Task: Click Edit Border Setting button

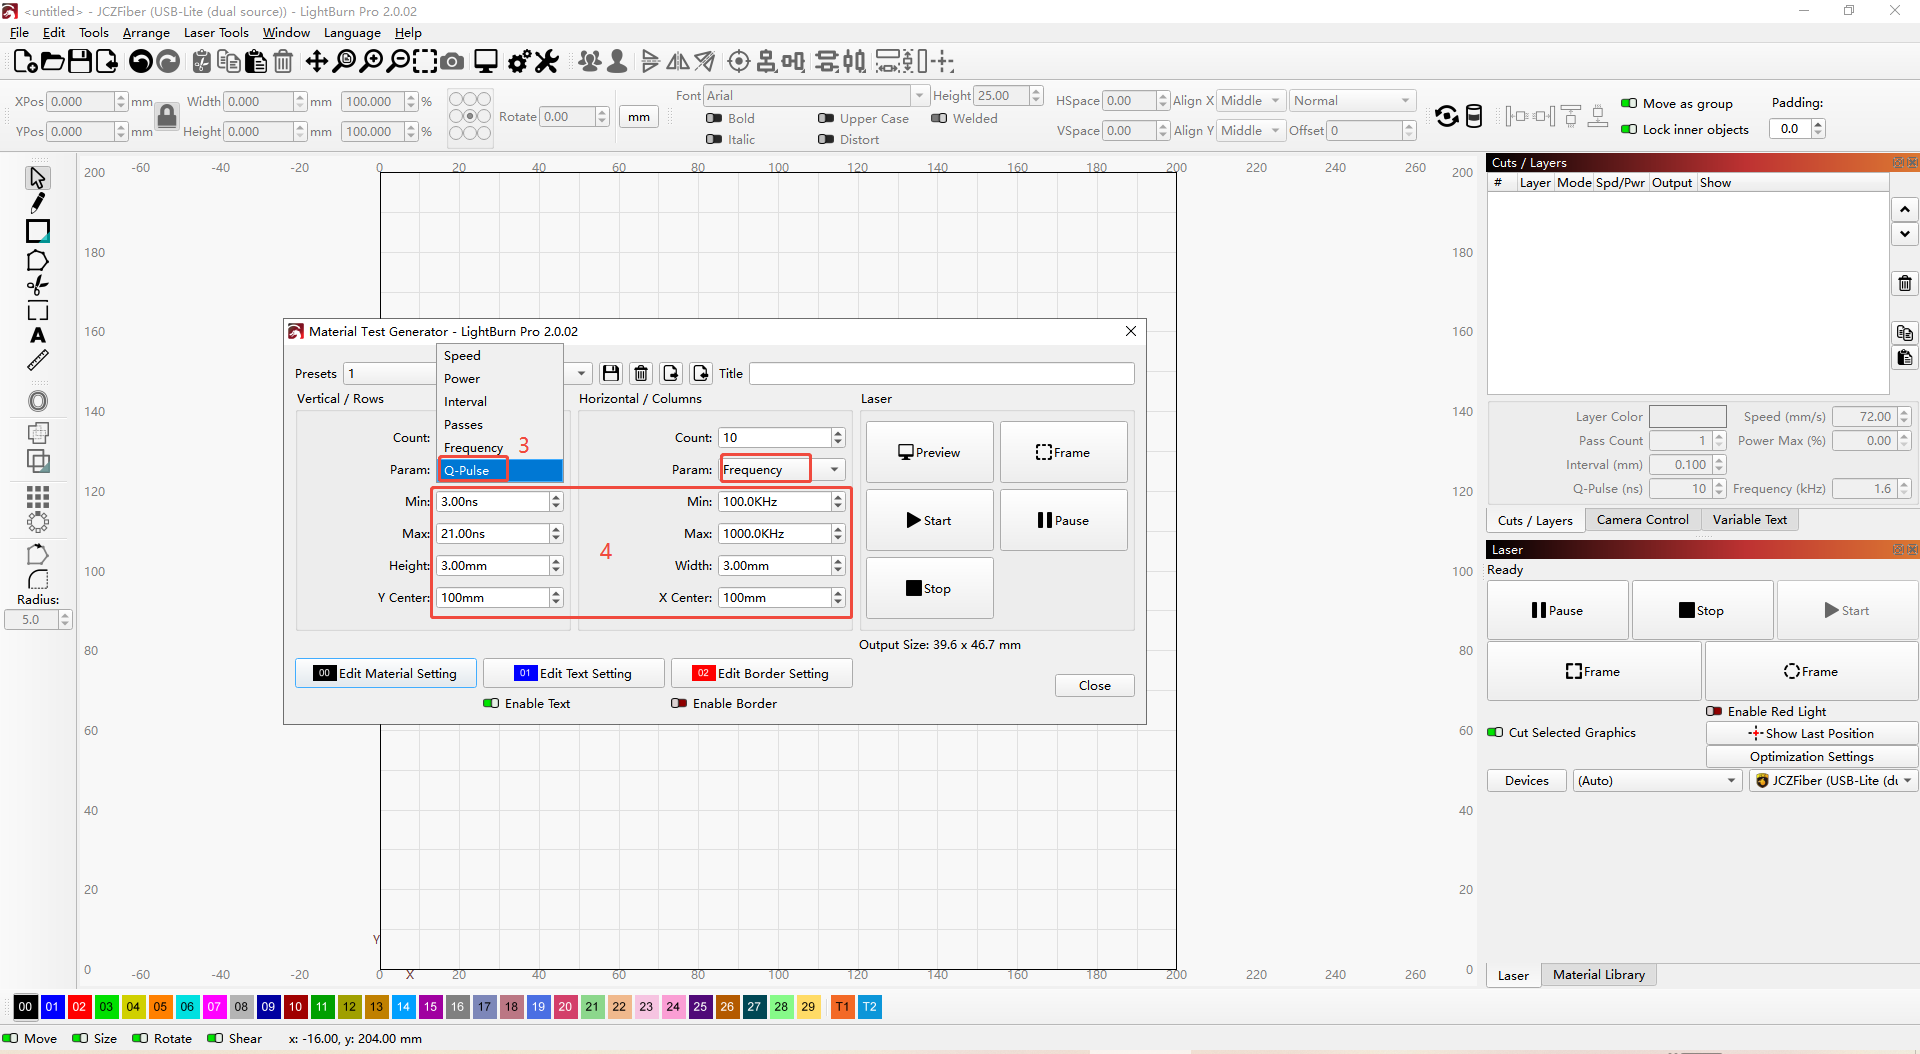Action: [x=762, y=673]
